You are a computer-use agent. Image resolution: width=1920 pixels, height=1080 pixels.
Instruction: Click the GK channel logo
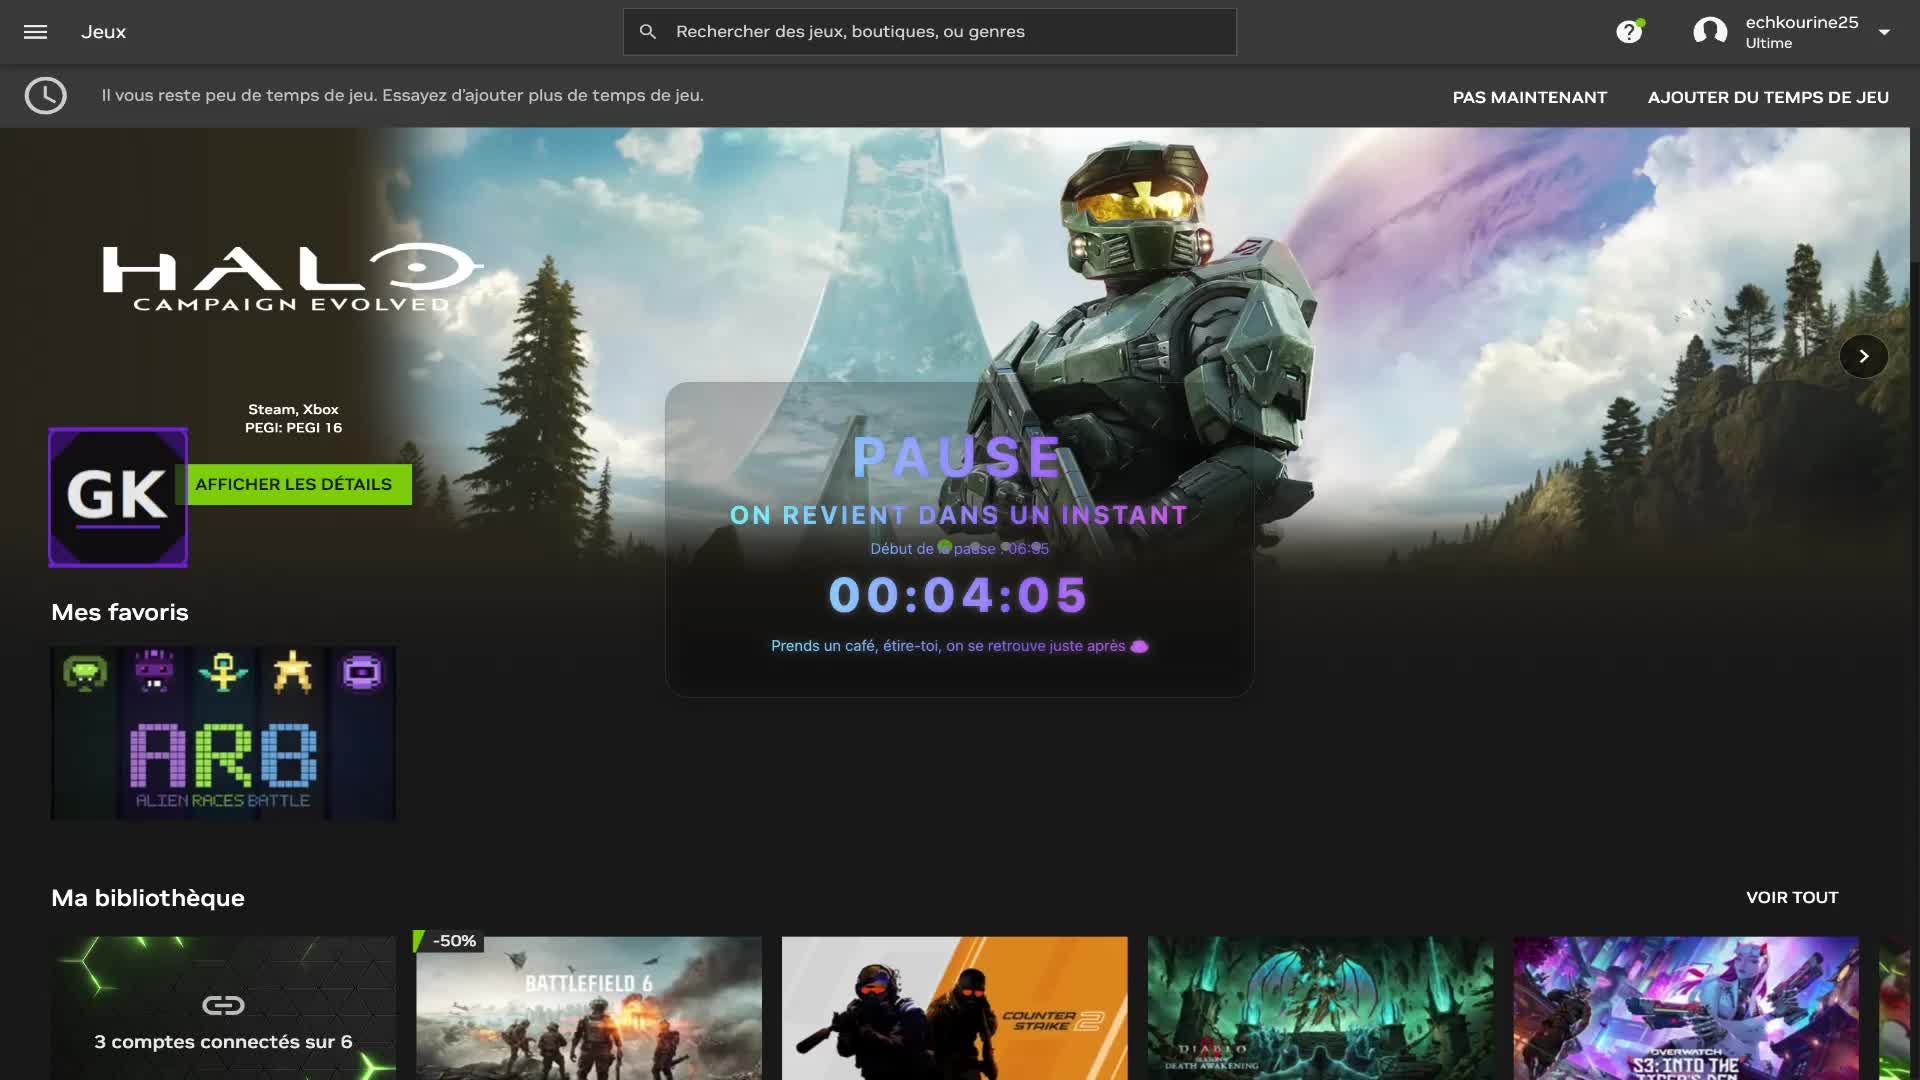pyautogui.click(x=118, y=497)
